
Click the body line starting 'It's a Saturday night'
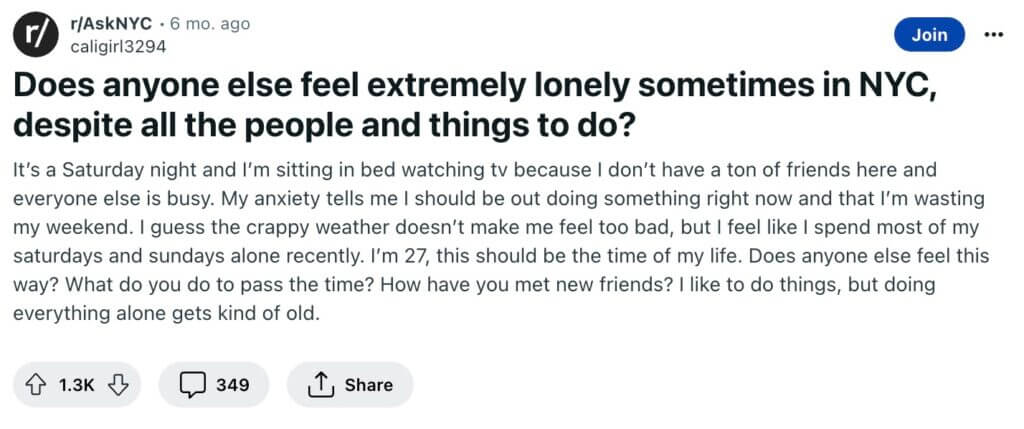tap(475, 170)
